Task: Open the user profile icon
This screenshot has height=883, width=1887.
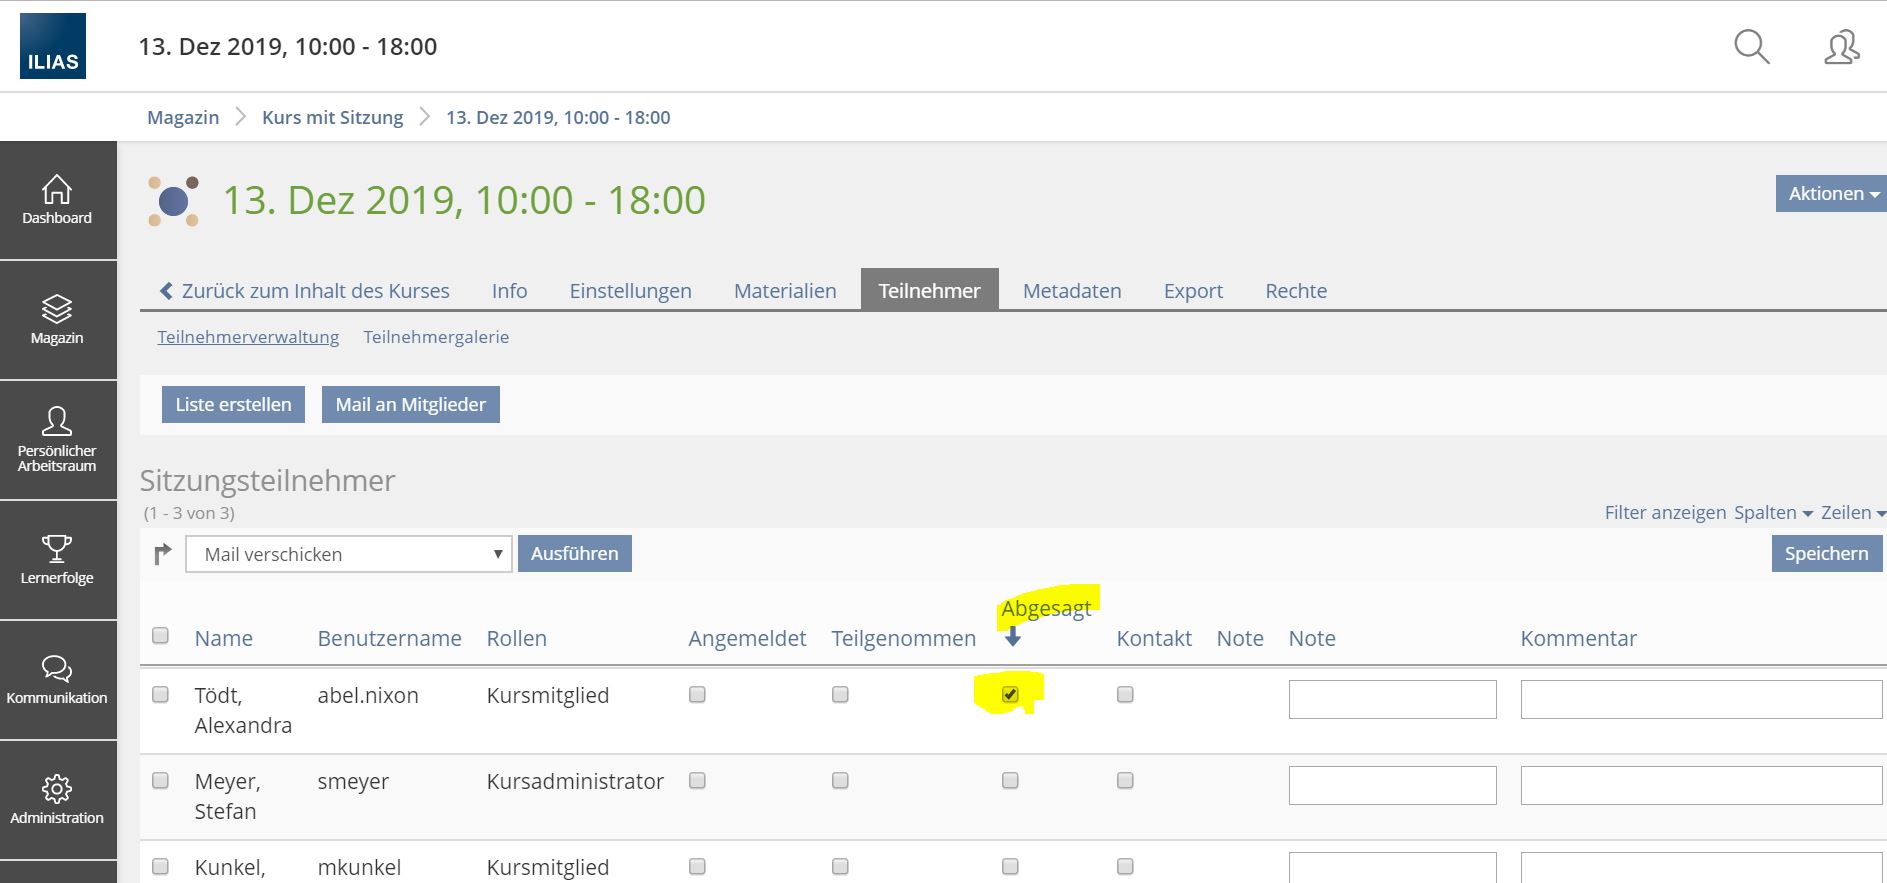Action: (x=1841, y=47)
